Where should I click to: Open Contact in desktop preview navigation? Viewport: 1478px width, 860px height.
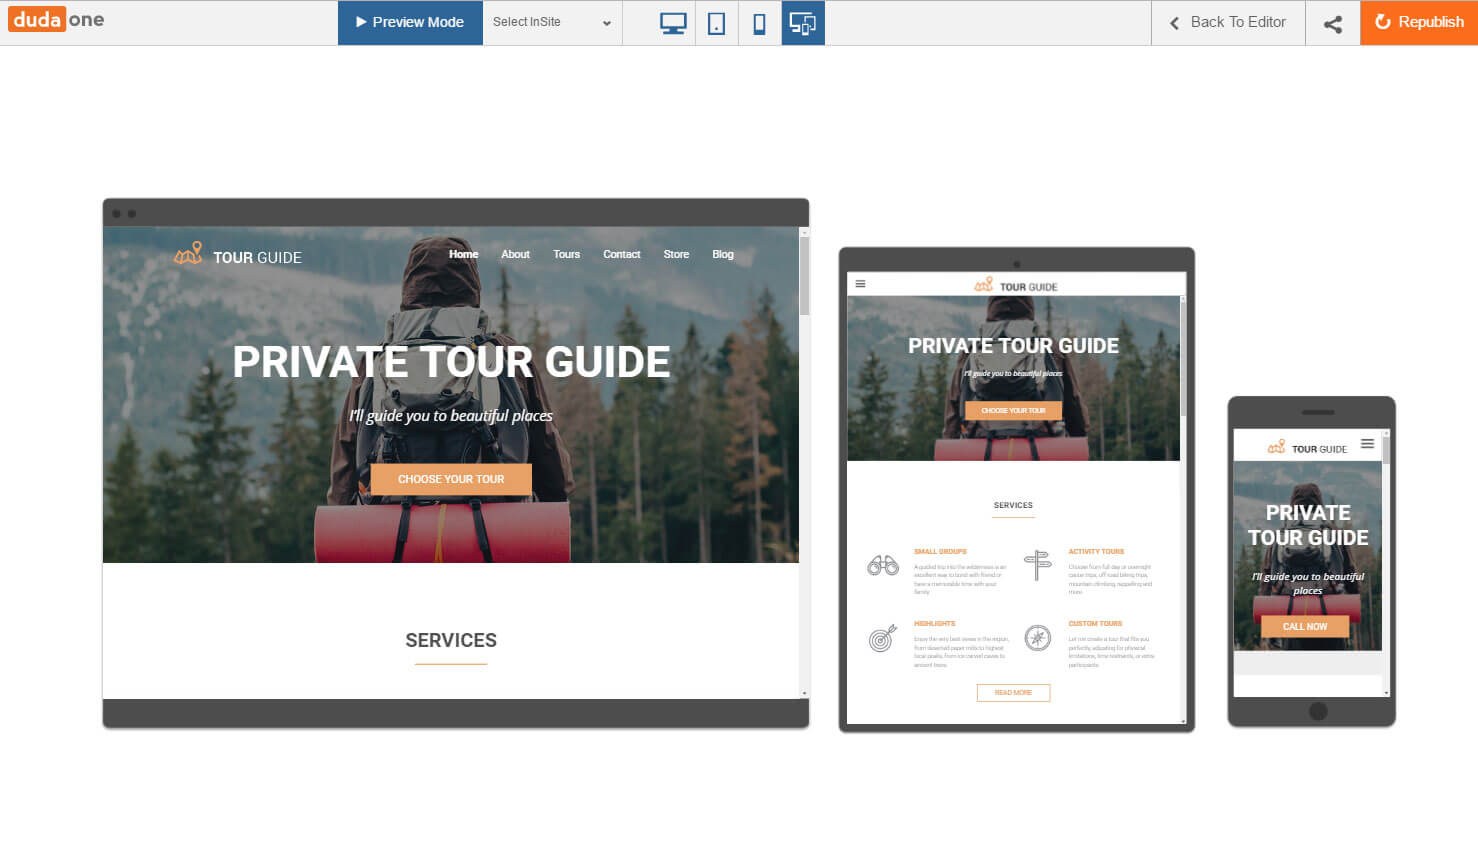point(621,254)
